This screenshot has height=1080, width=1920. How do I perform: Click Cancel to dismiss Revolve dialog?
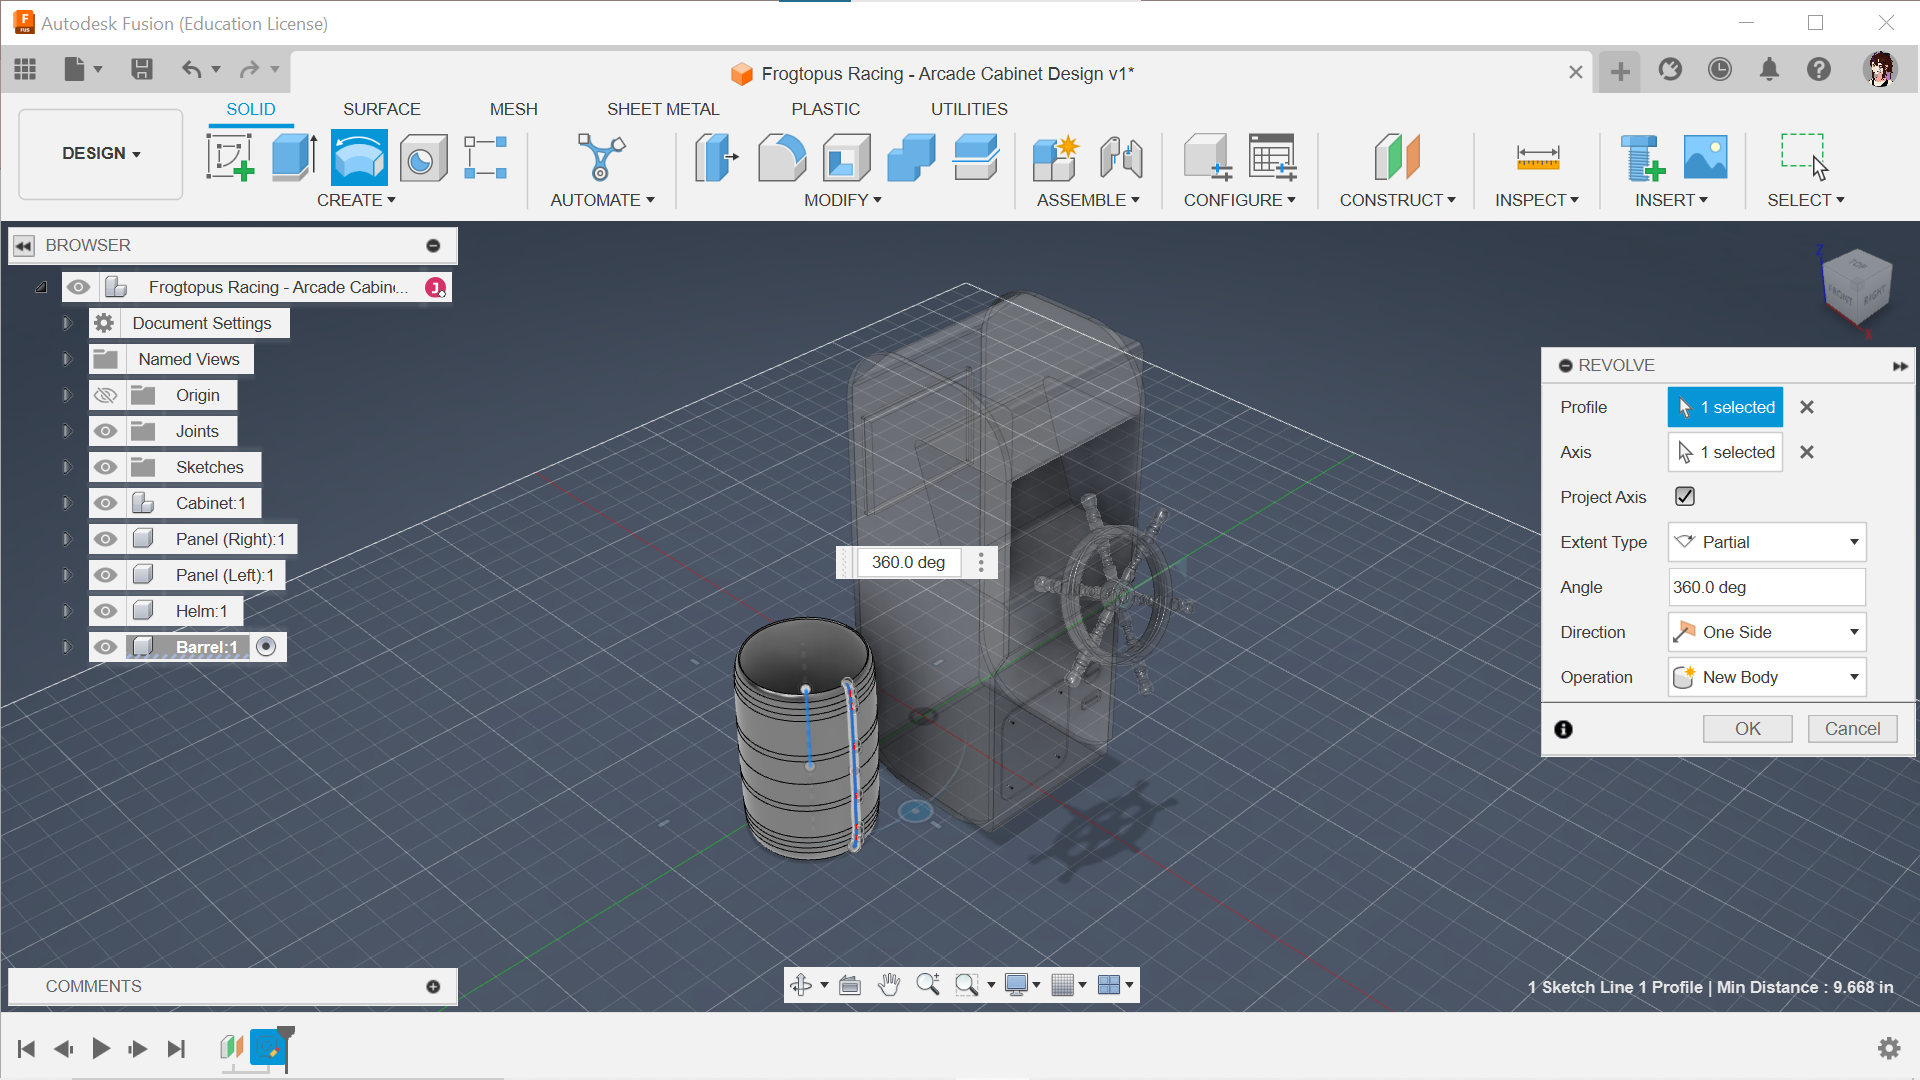1851,728
